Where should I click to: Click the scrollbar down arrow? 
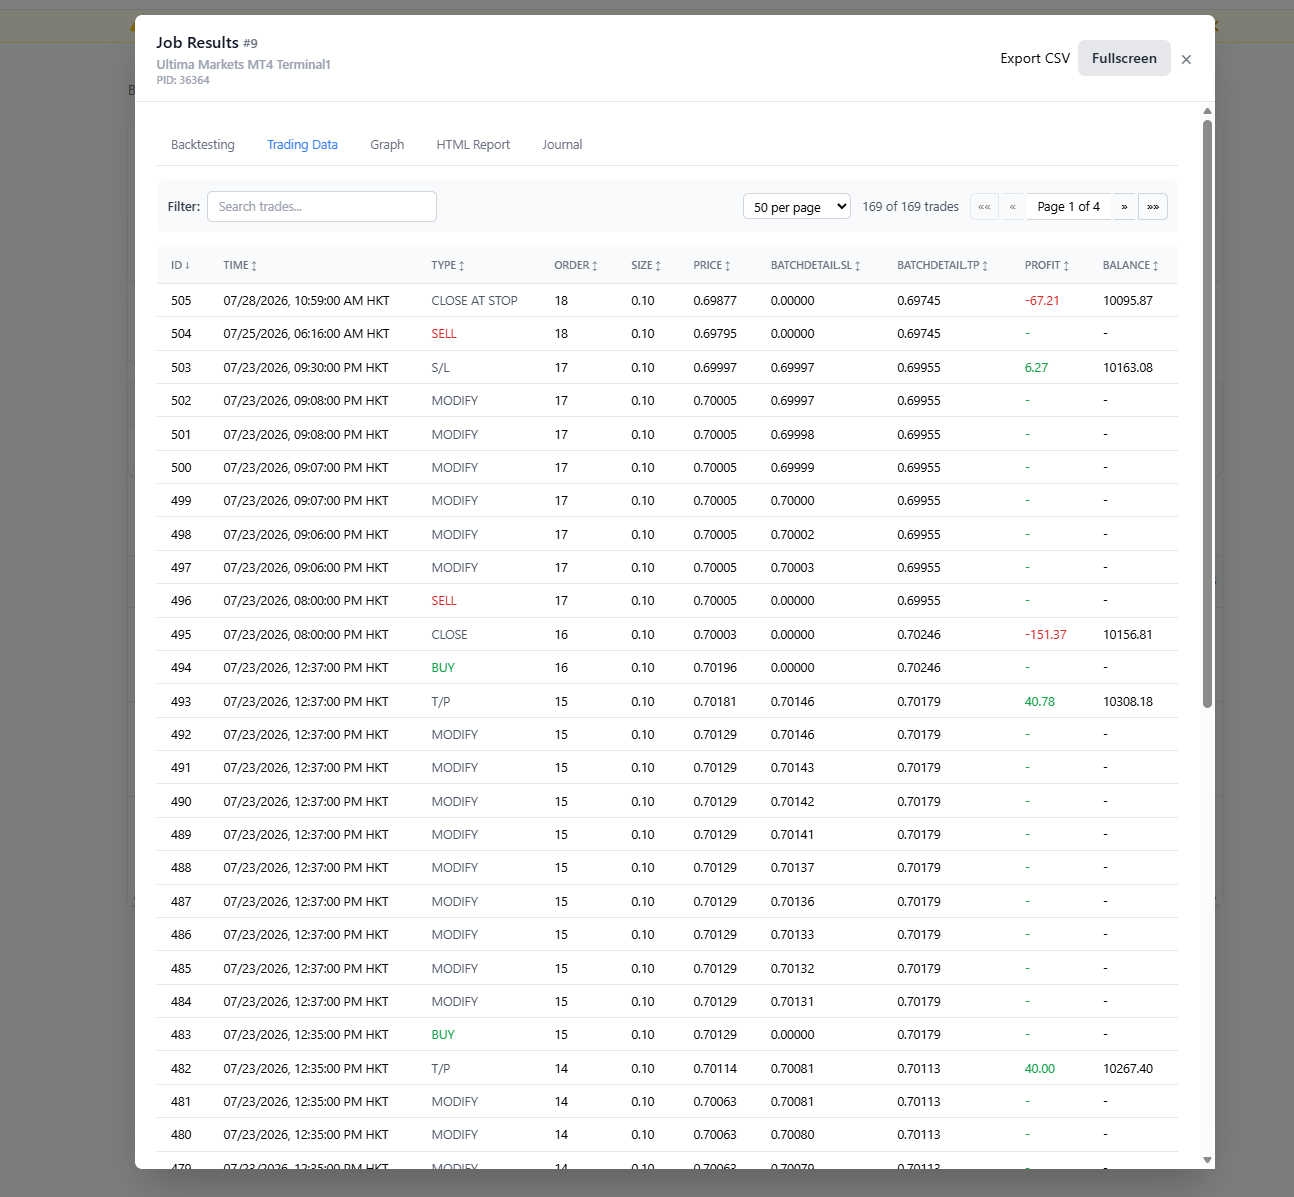point(1207,1160)
